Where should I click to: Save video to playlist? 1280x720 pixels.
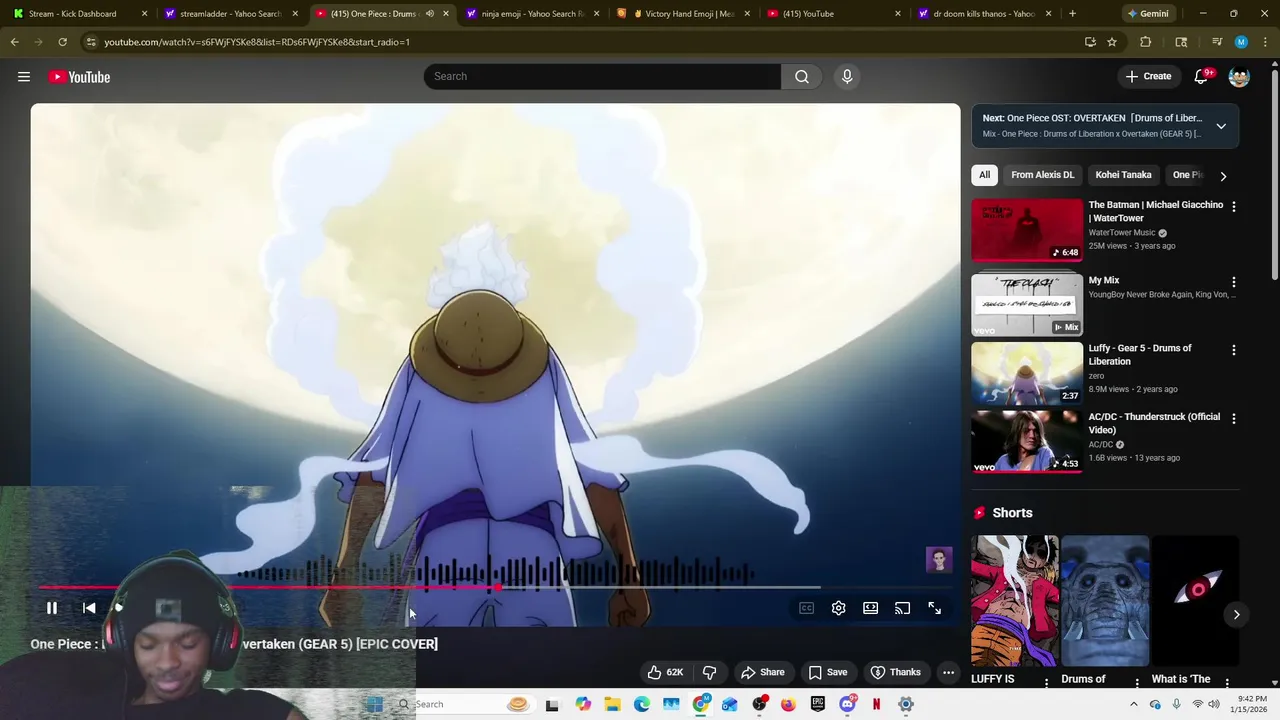[x=828, y=672]
